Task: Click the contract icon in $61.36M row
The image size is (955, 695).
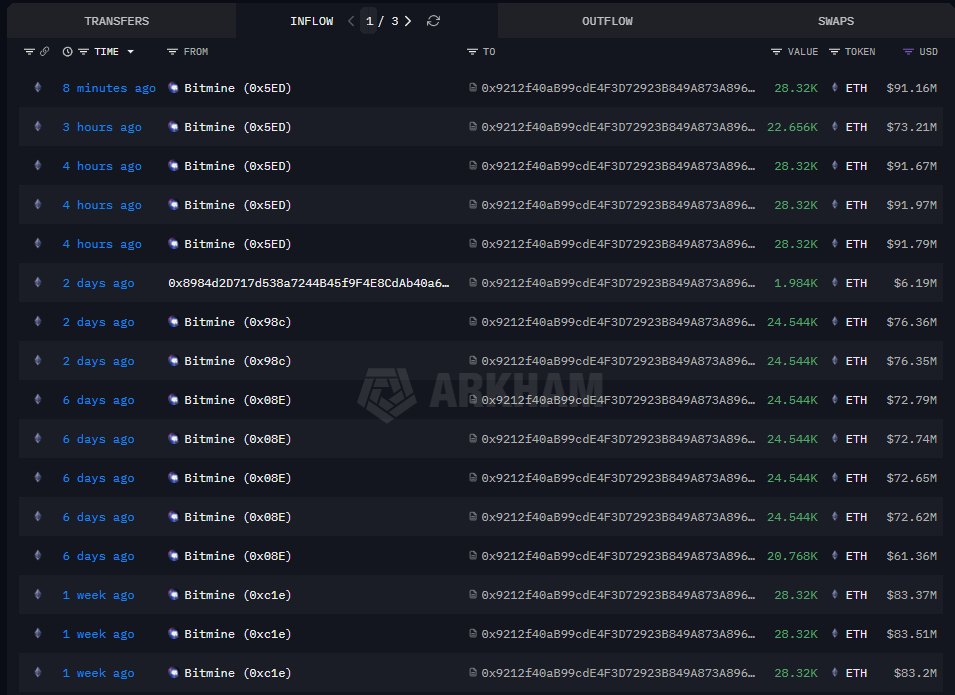Action: pos(473,555)
